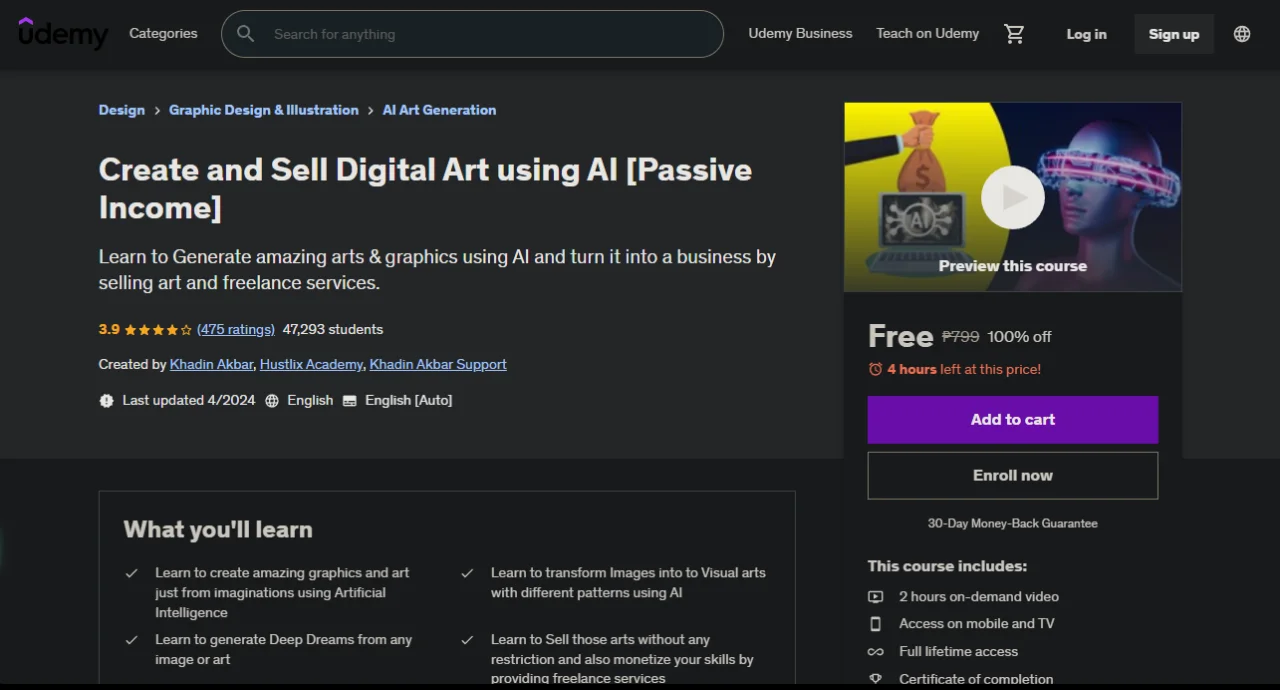Open the language globe icon
1280x690 pixels.
1242,34
